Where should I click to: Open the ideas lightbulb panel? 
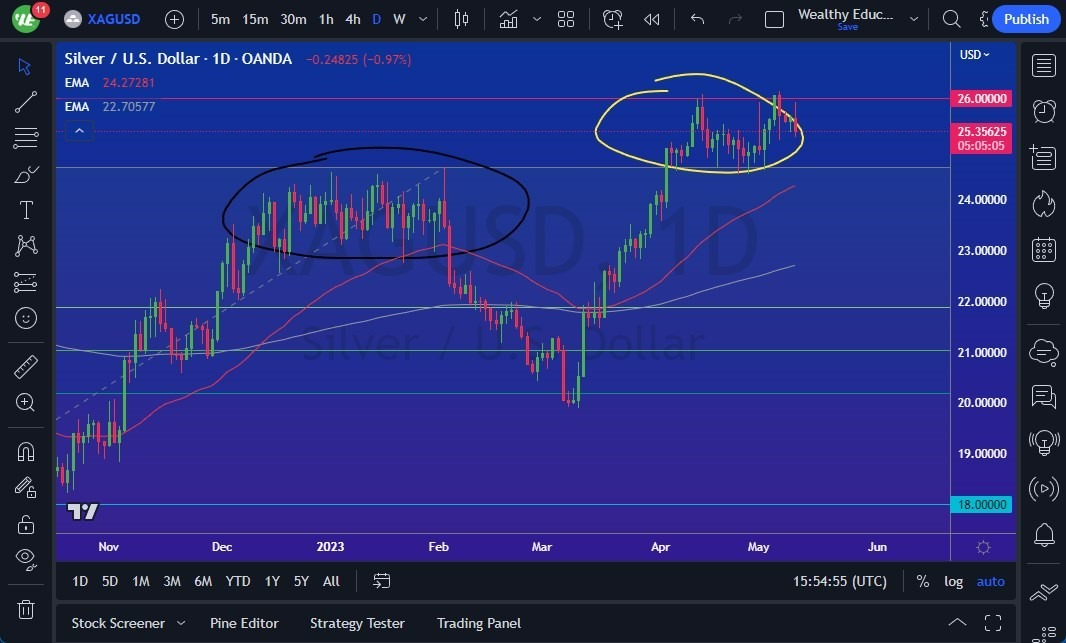tap(1044, 296)
